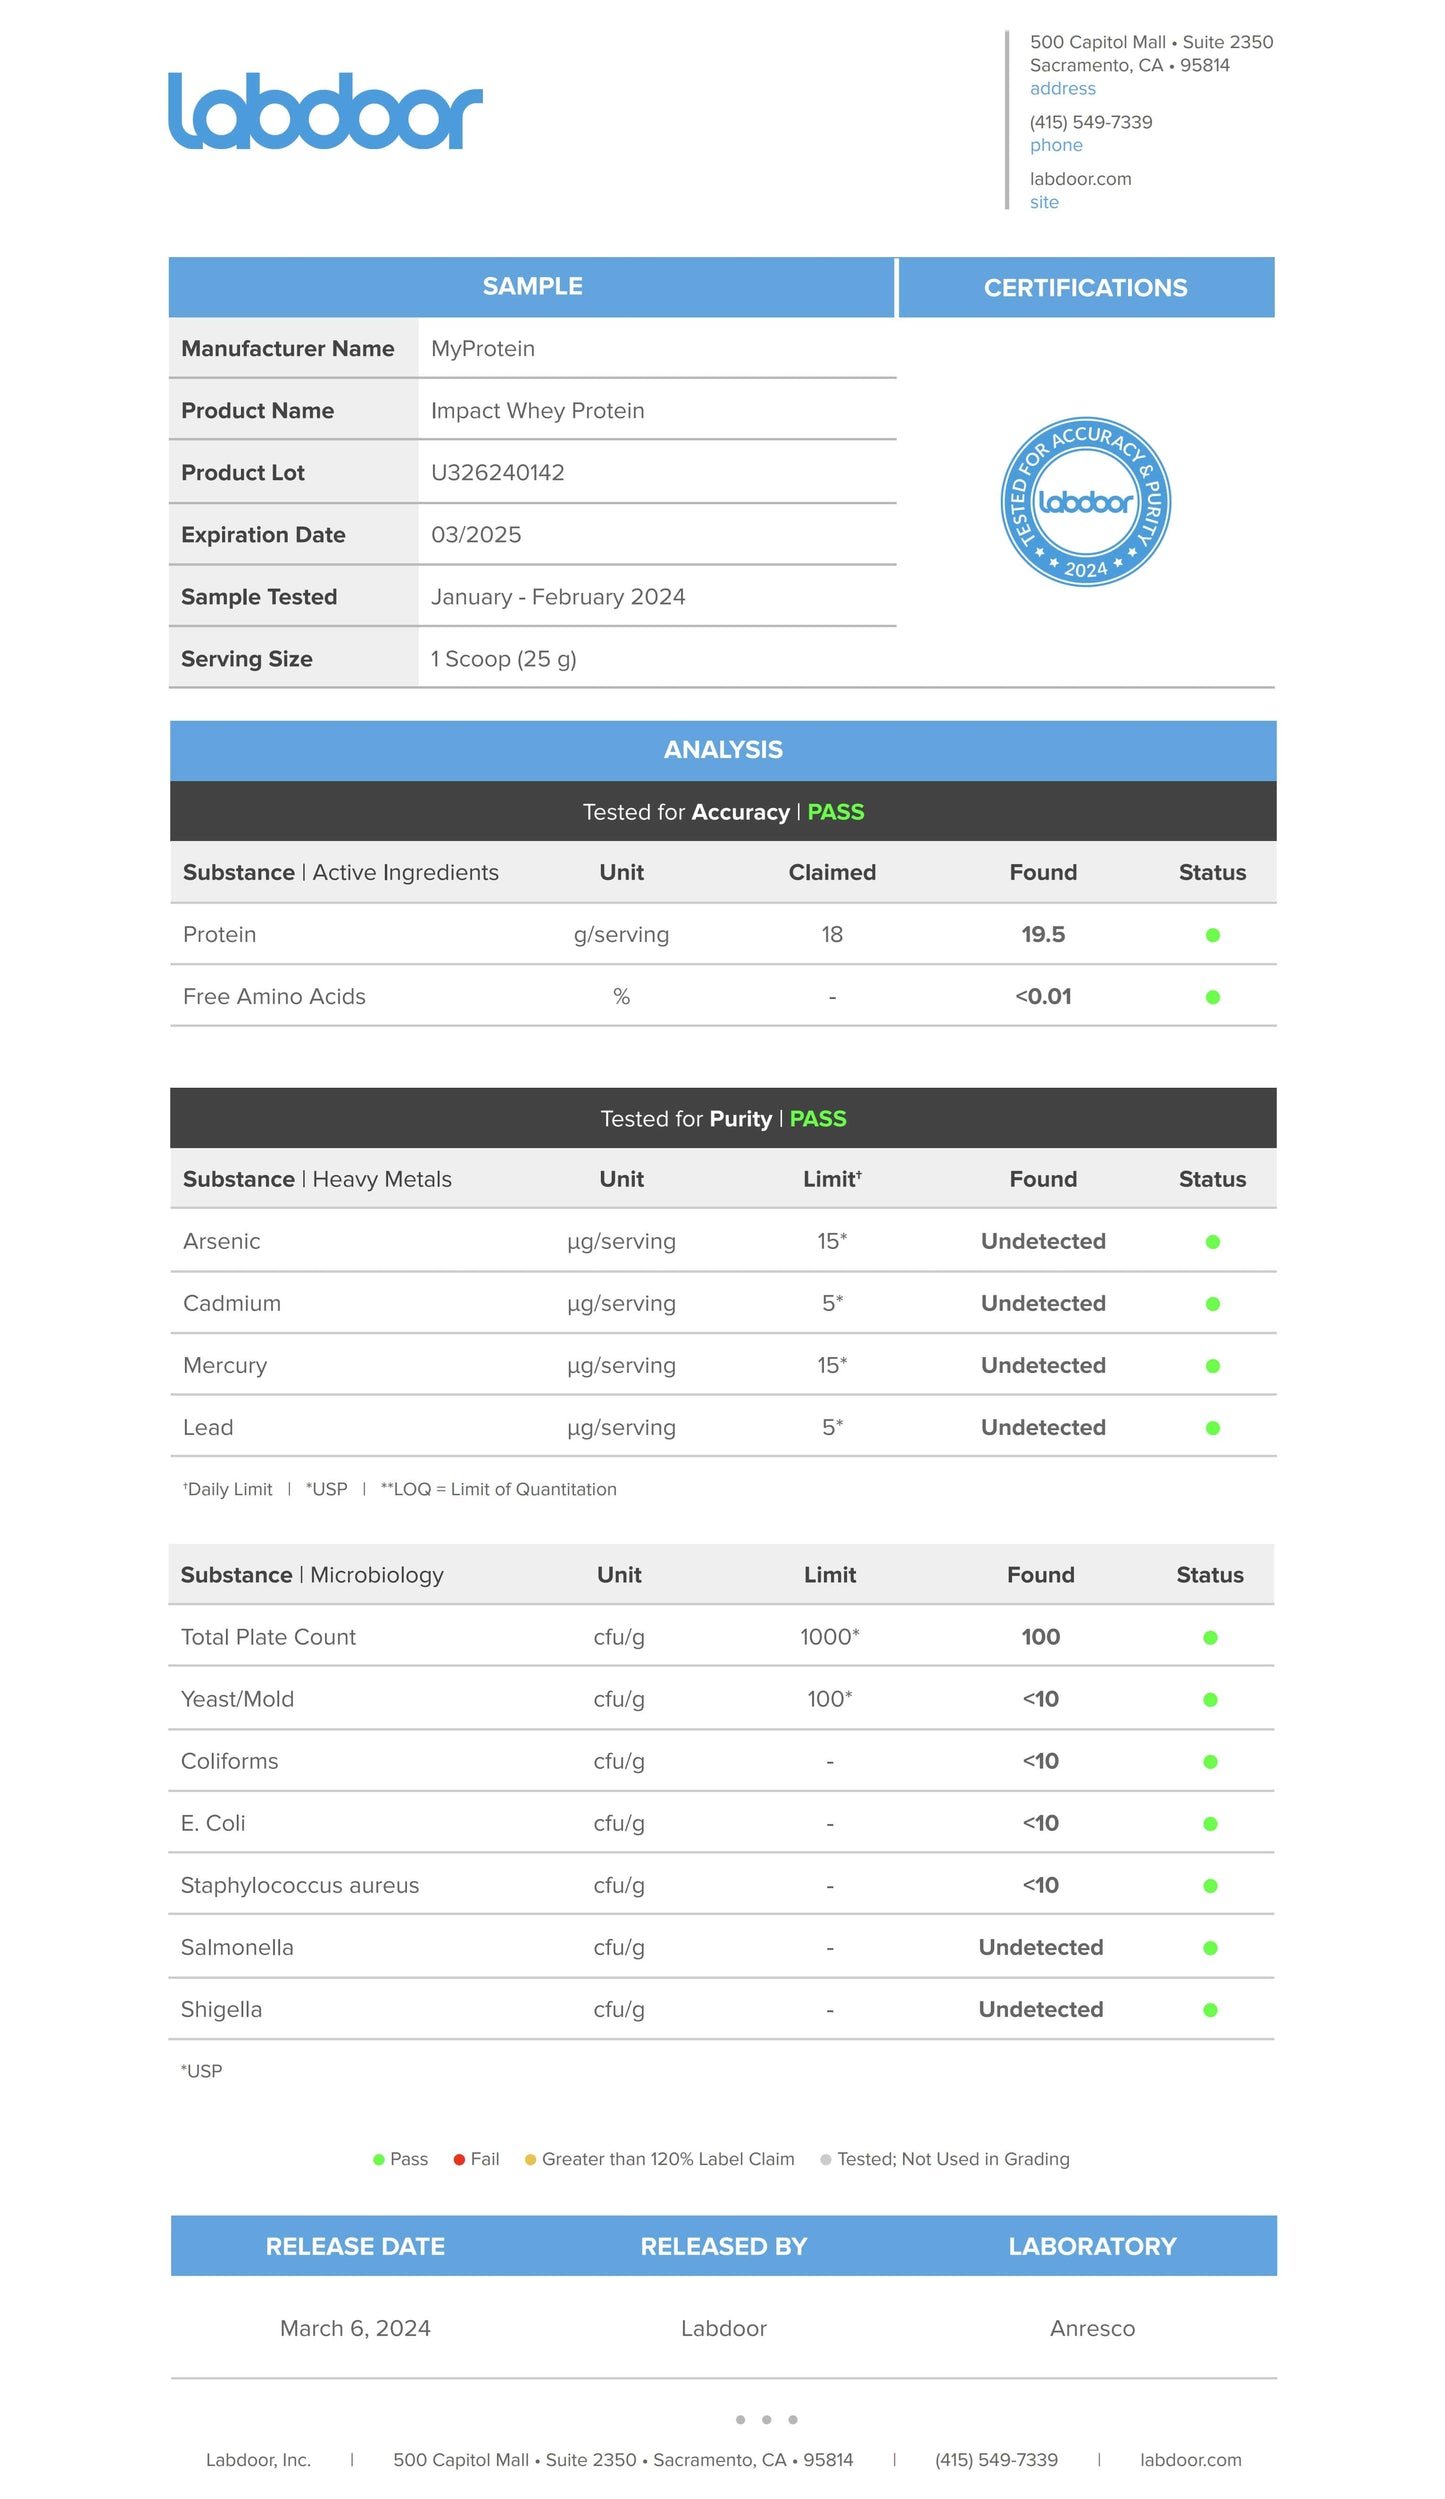This screenshot has width=1445, height=2499.
Task: Click the Shigella row status dot
Action: click(x=1210, y=2010)
